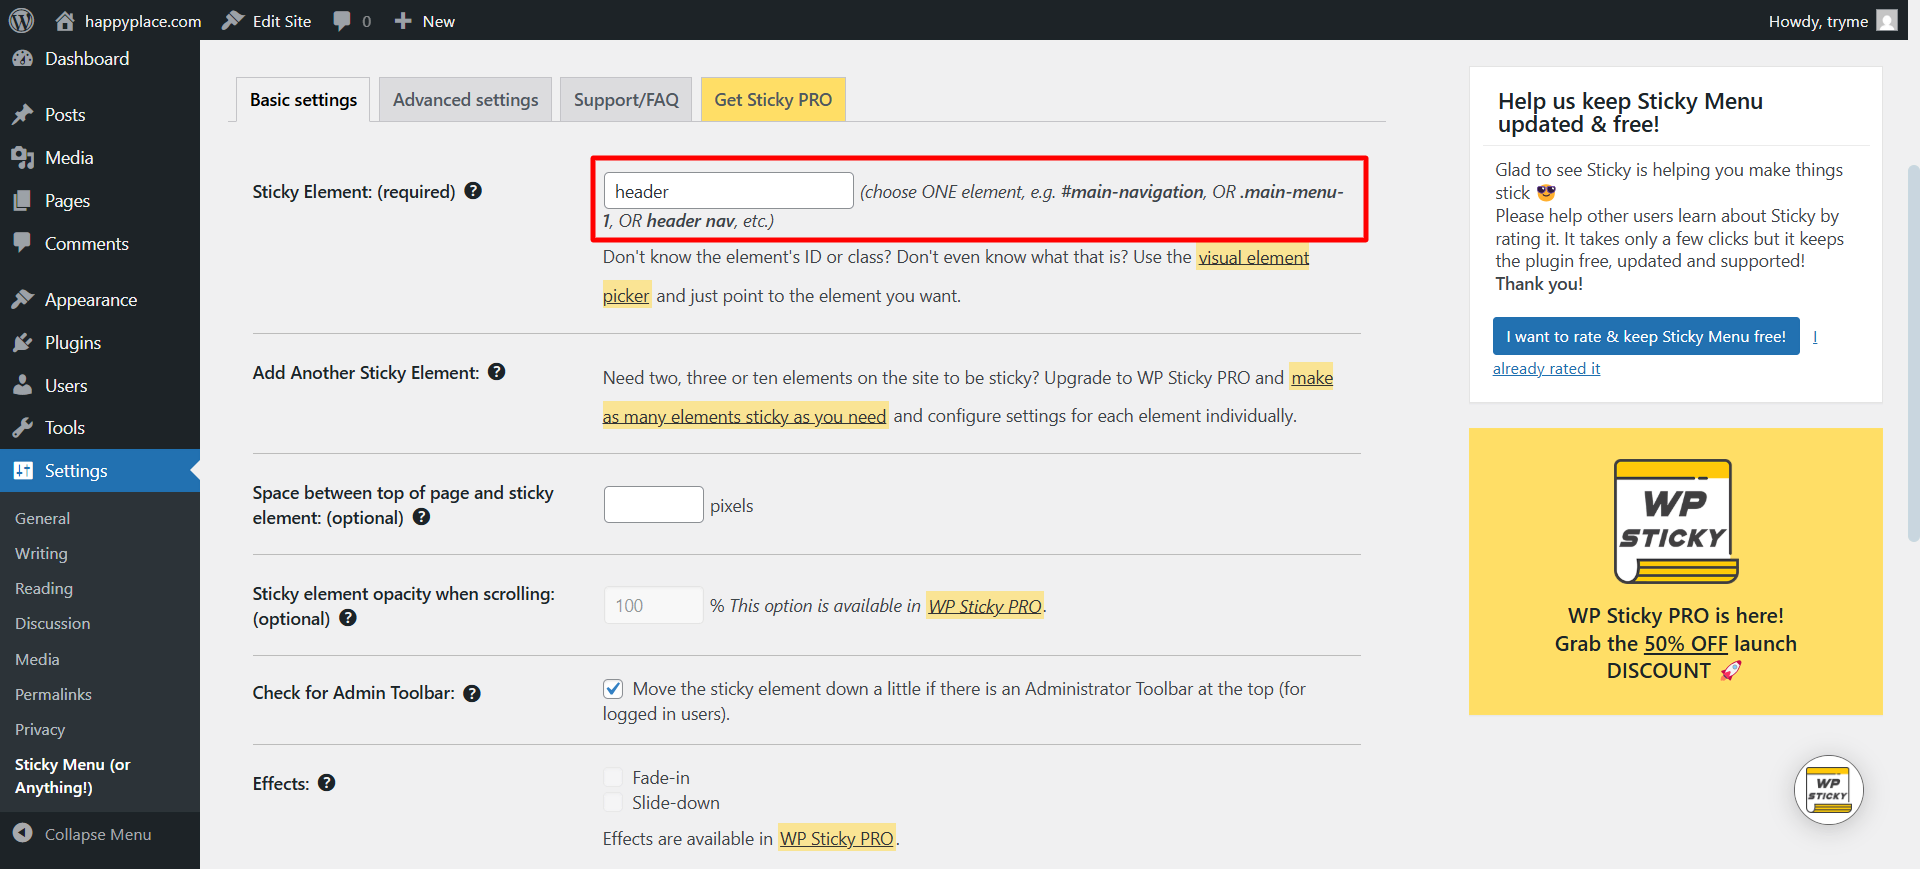Show help for Add Another Sticky Element
Image resolution: width=1920 pixels, height=869 pixels.
point(496,372)
